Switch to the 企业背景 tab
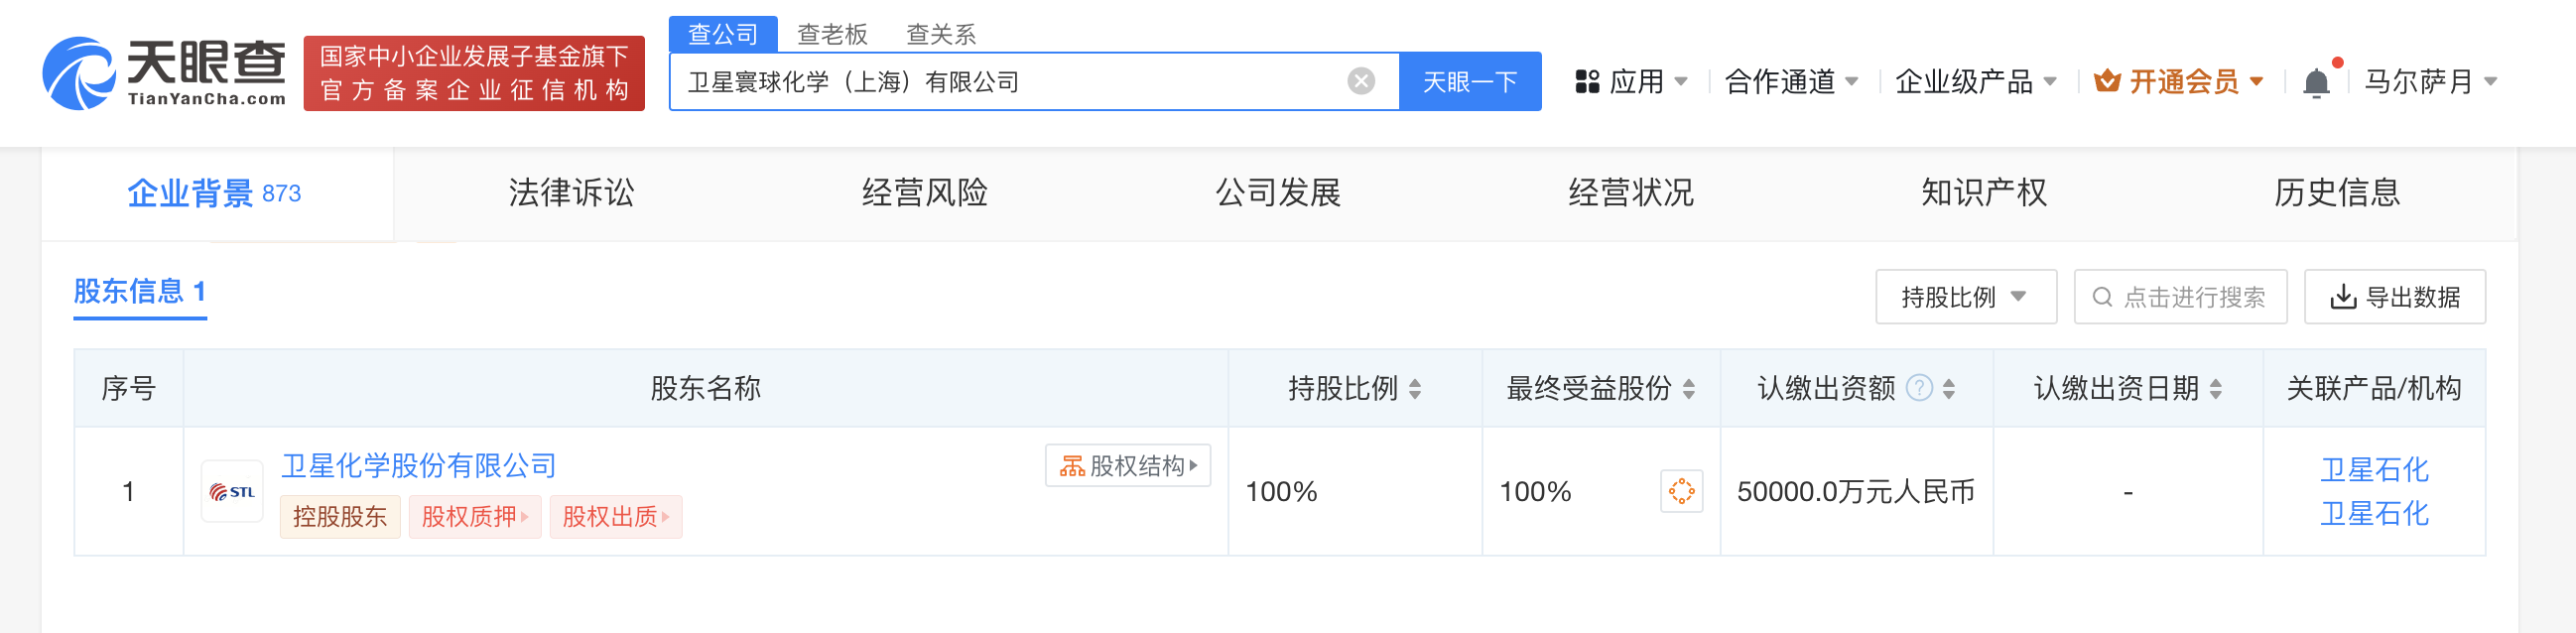 click(x=216, y=193)
